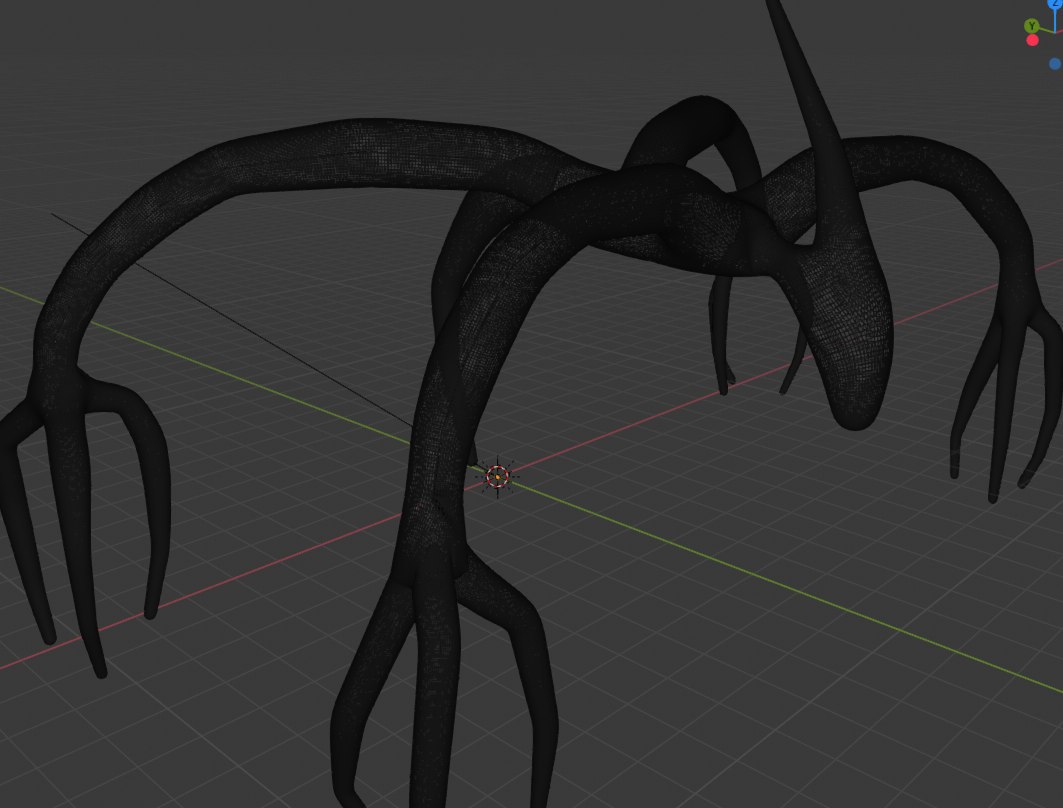1063x808 pixels.
Task: Click the red negative X axis gizmo dot
Action: coord(1032,41)
